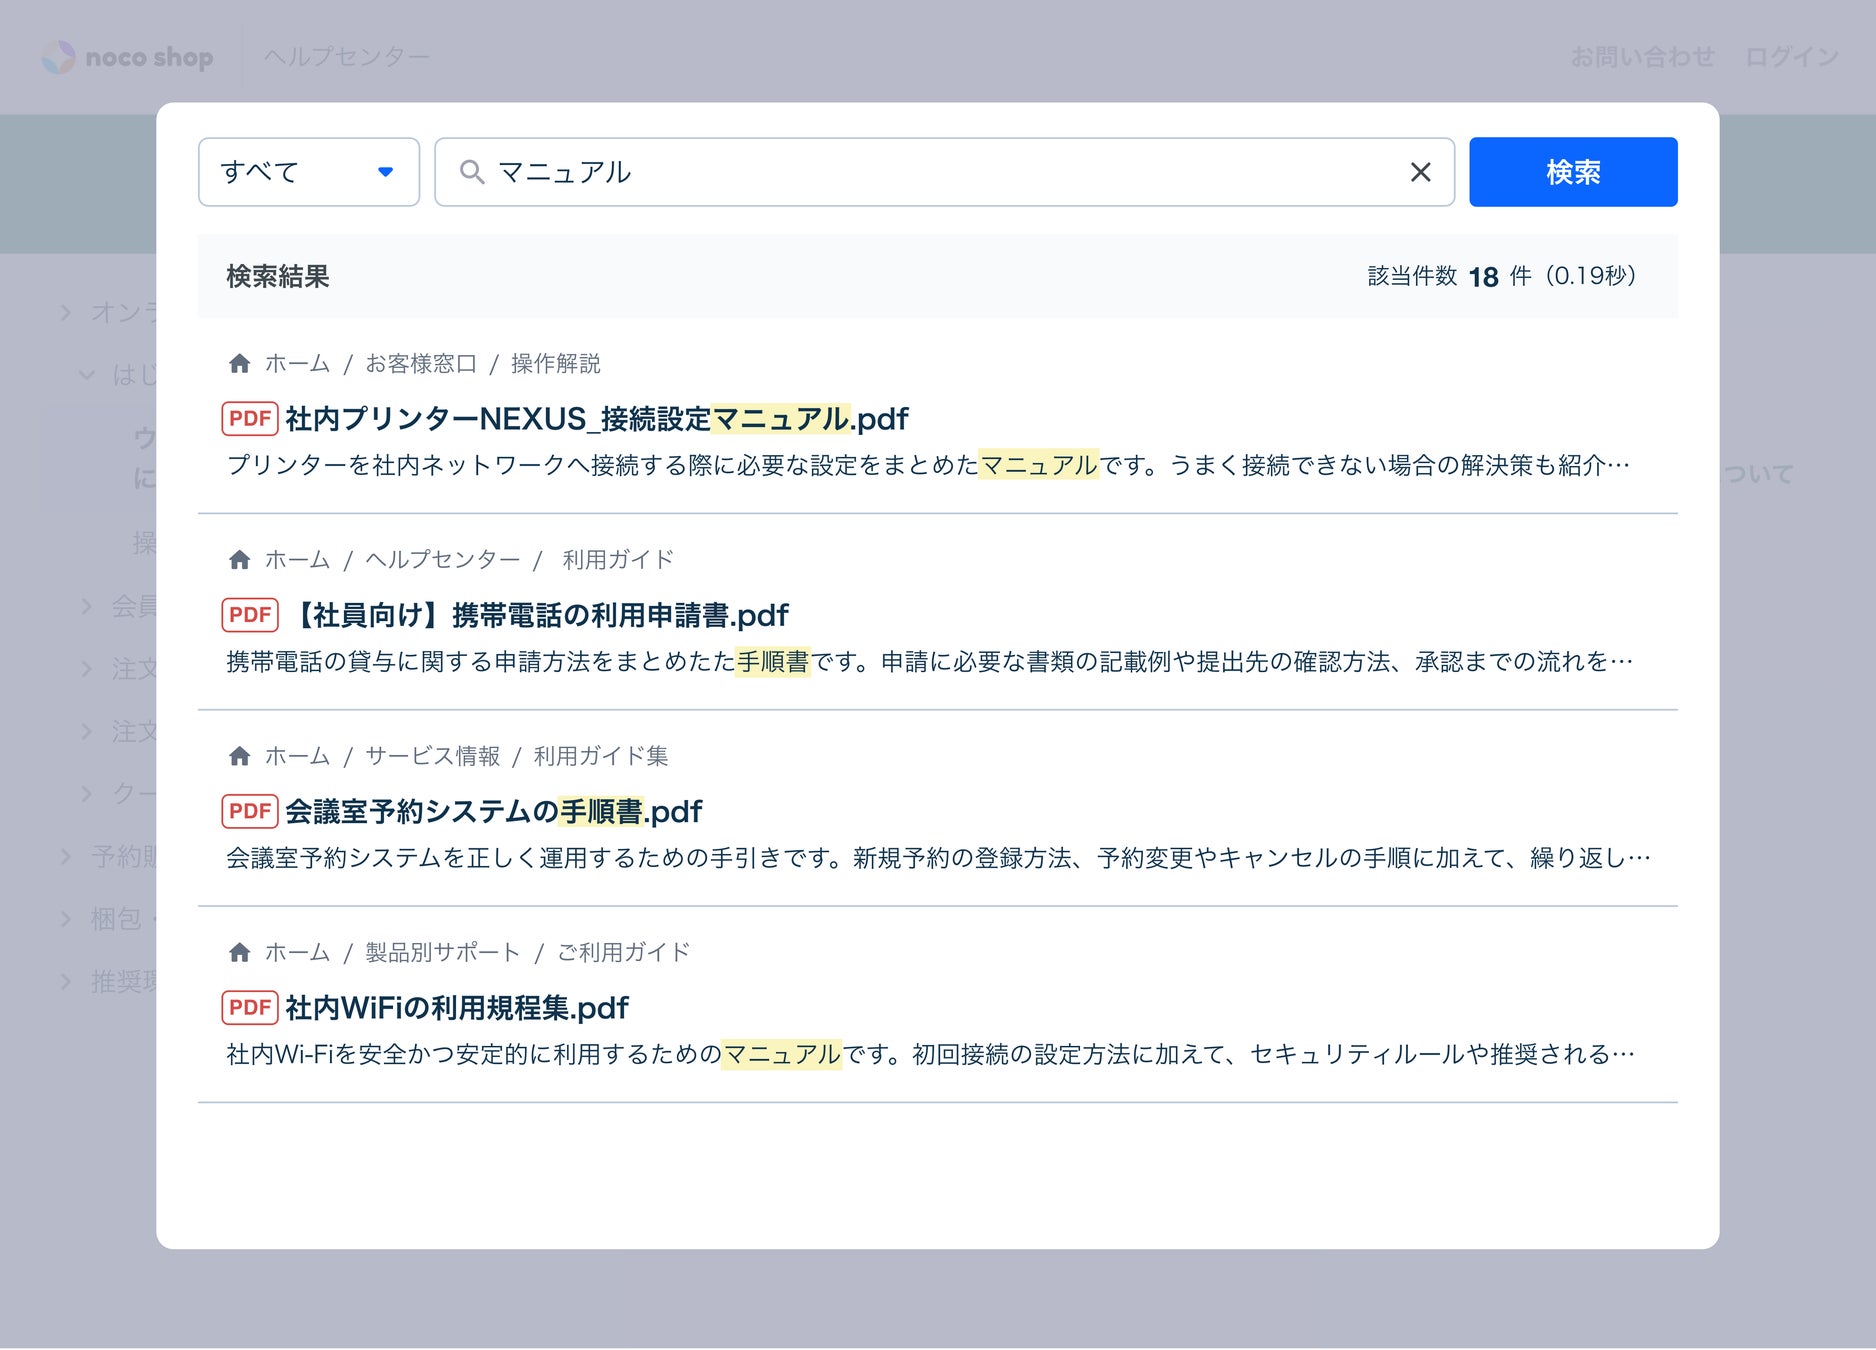The width and height of the screenshot is (1876, 1350).
Task: Open the すべて category dropdown
Action: (x=308, y=172)
